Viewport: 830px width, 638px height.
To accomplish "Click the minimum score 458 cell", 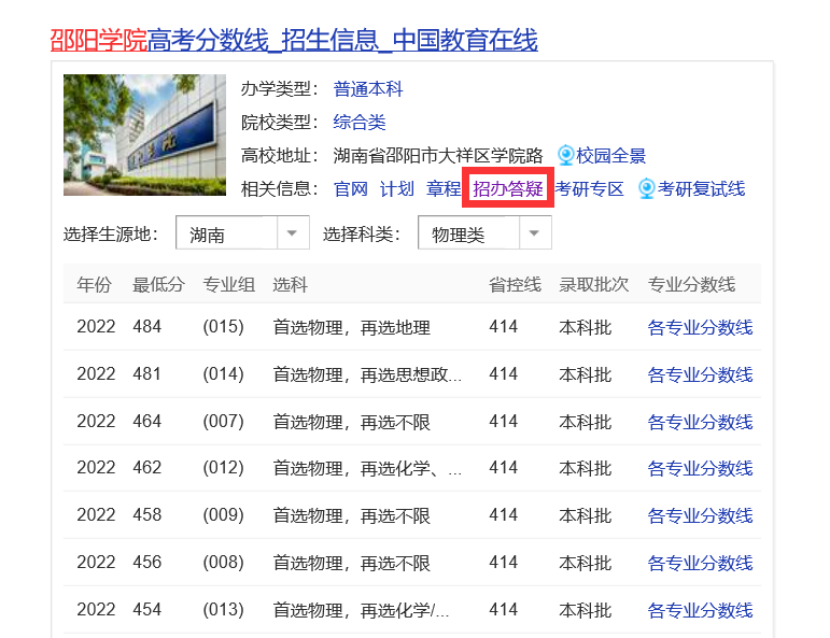I will click(147, 515).
